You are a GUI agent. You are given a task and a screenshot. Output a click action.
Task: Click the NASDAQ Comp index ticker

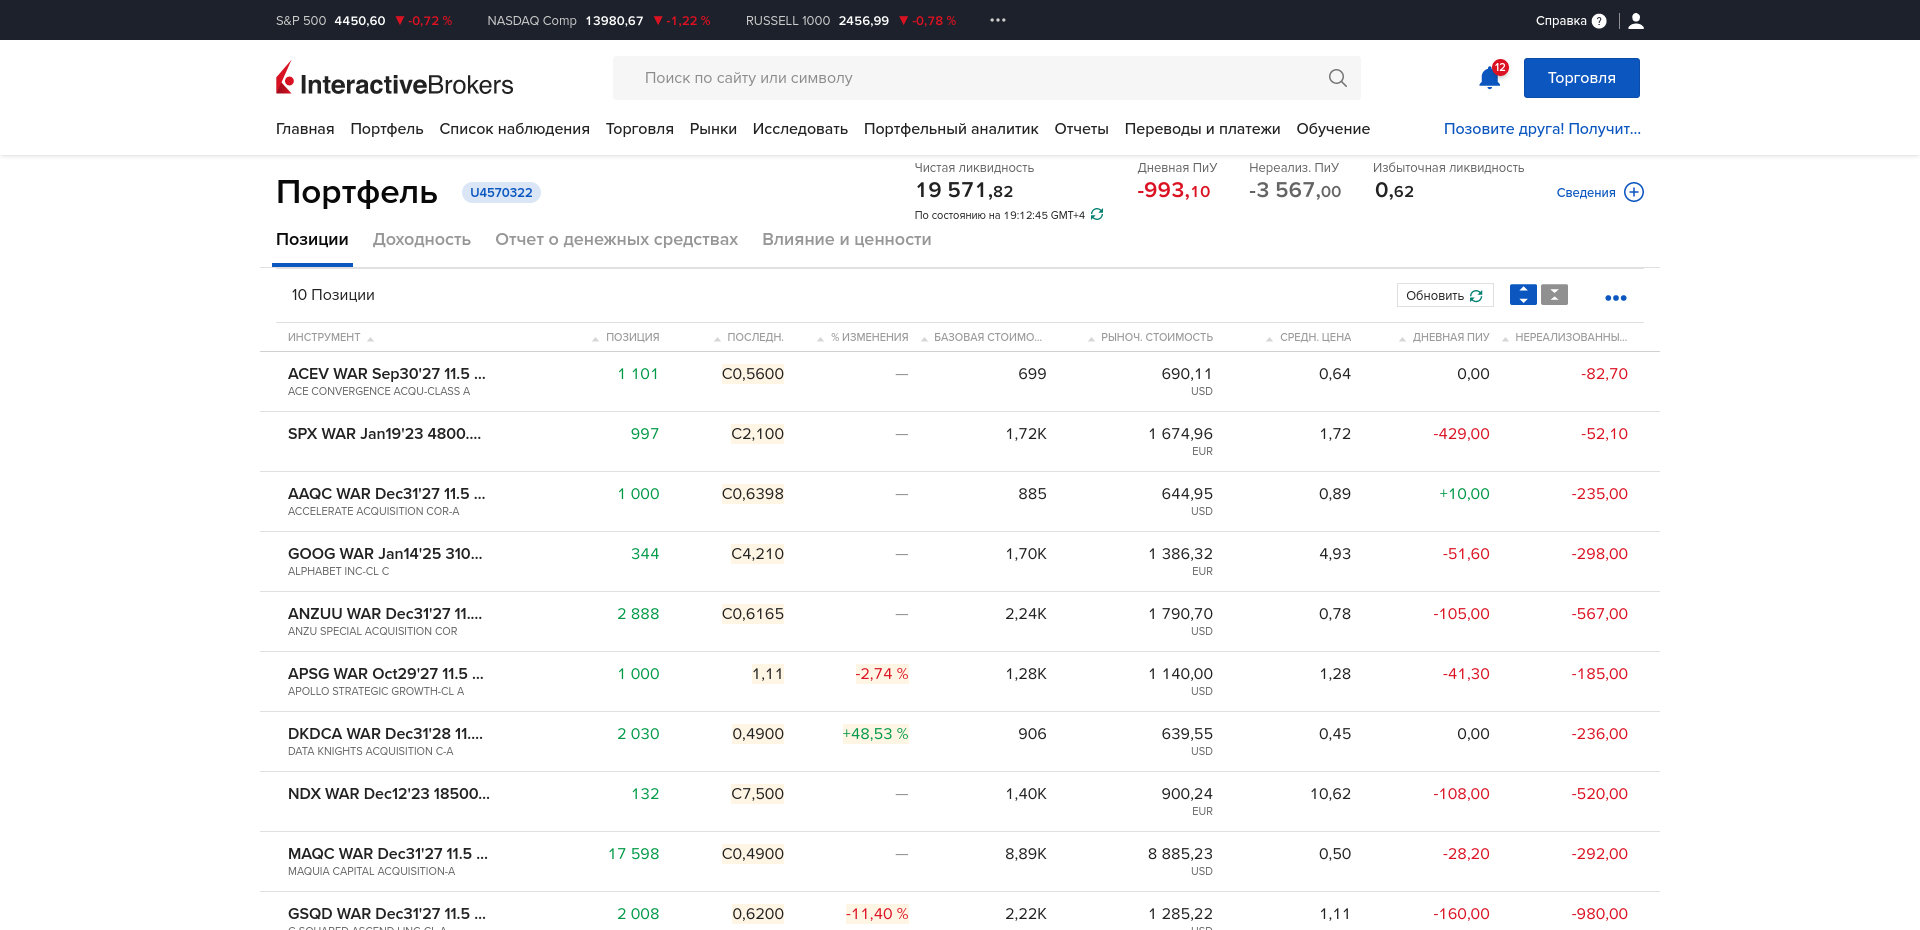tap(599, 21)
